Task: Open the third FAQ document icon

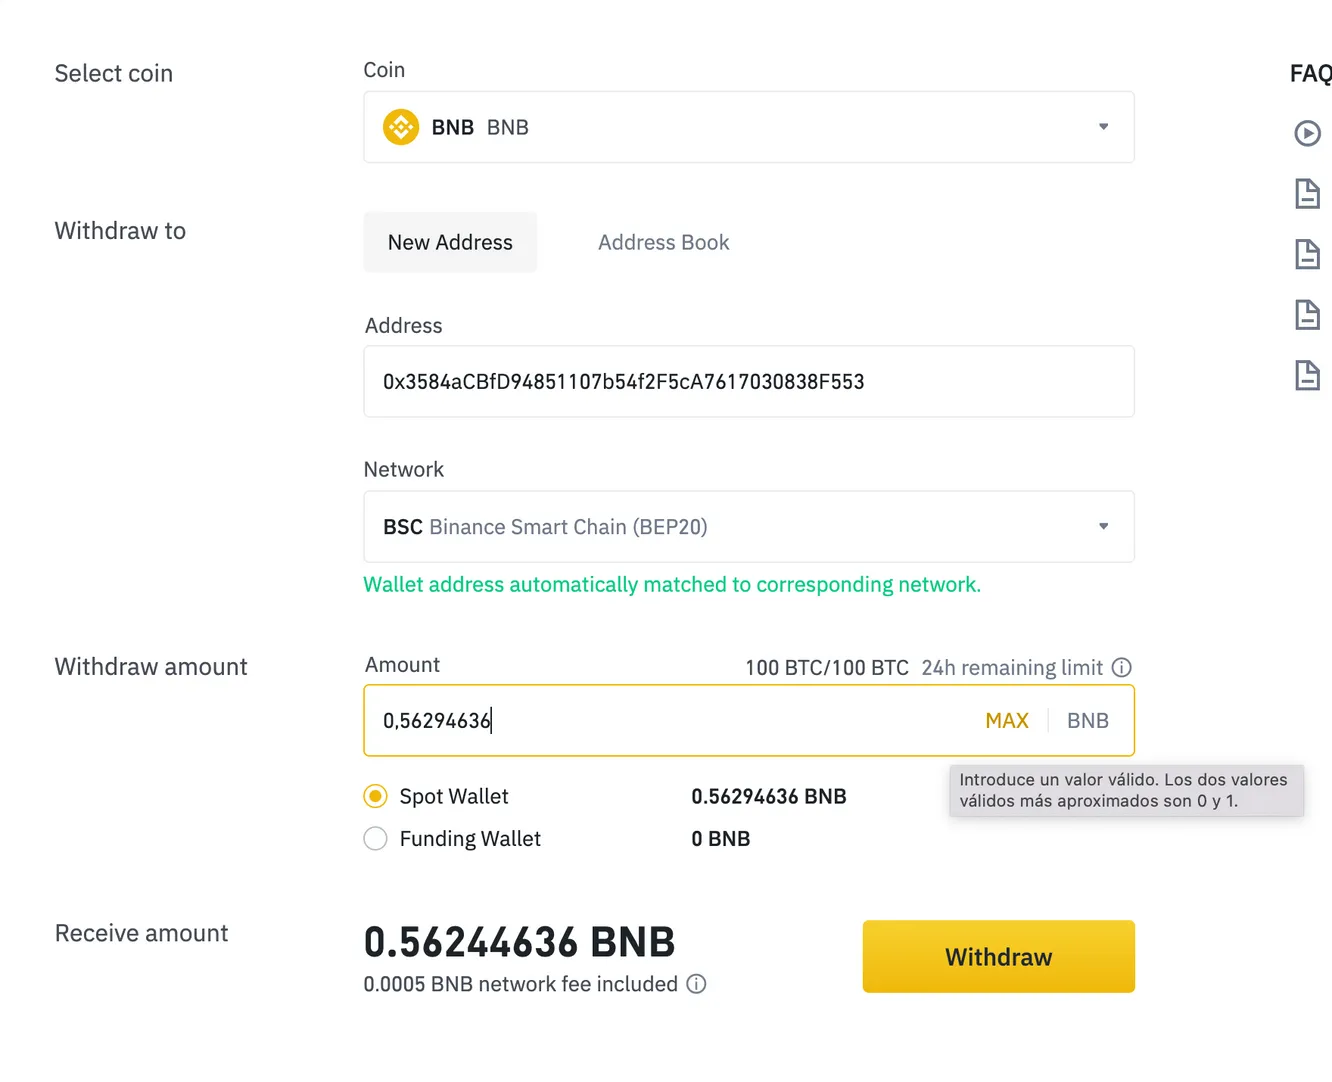Action: tap(1307, 315)
